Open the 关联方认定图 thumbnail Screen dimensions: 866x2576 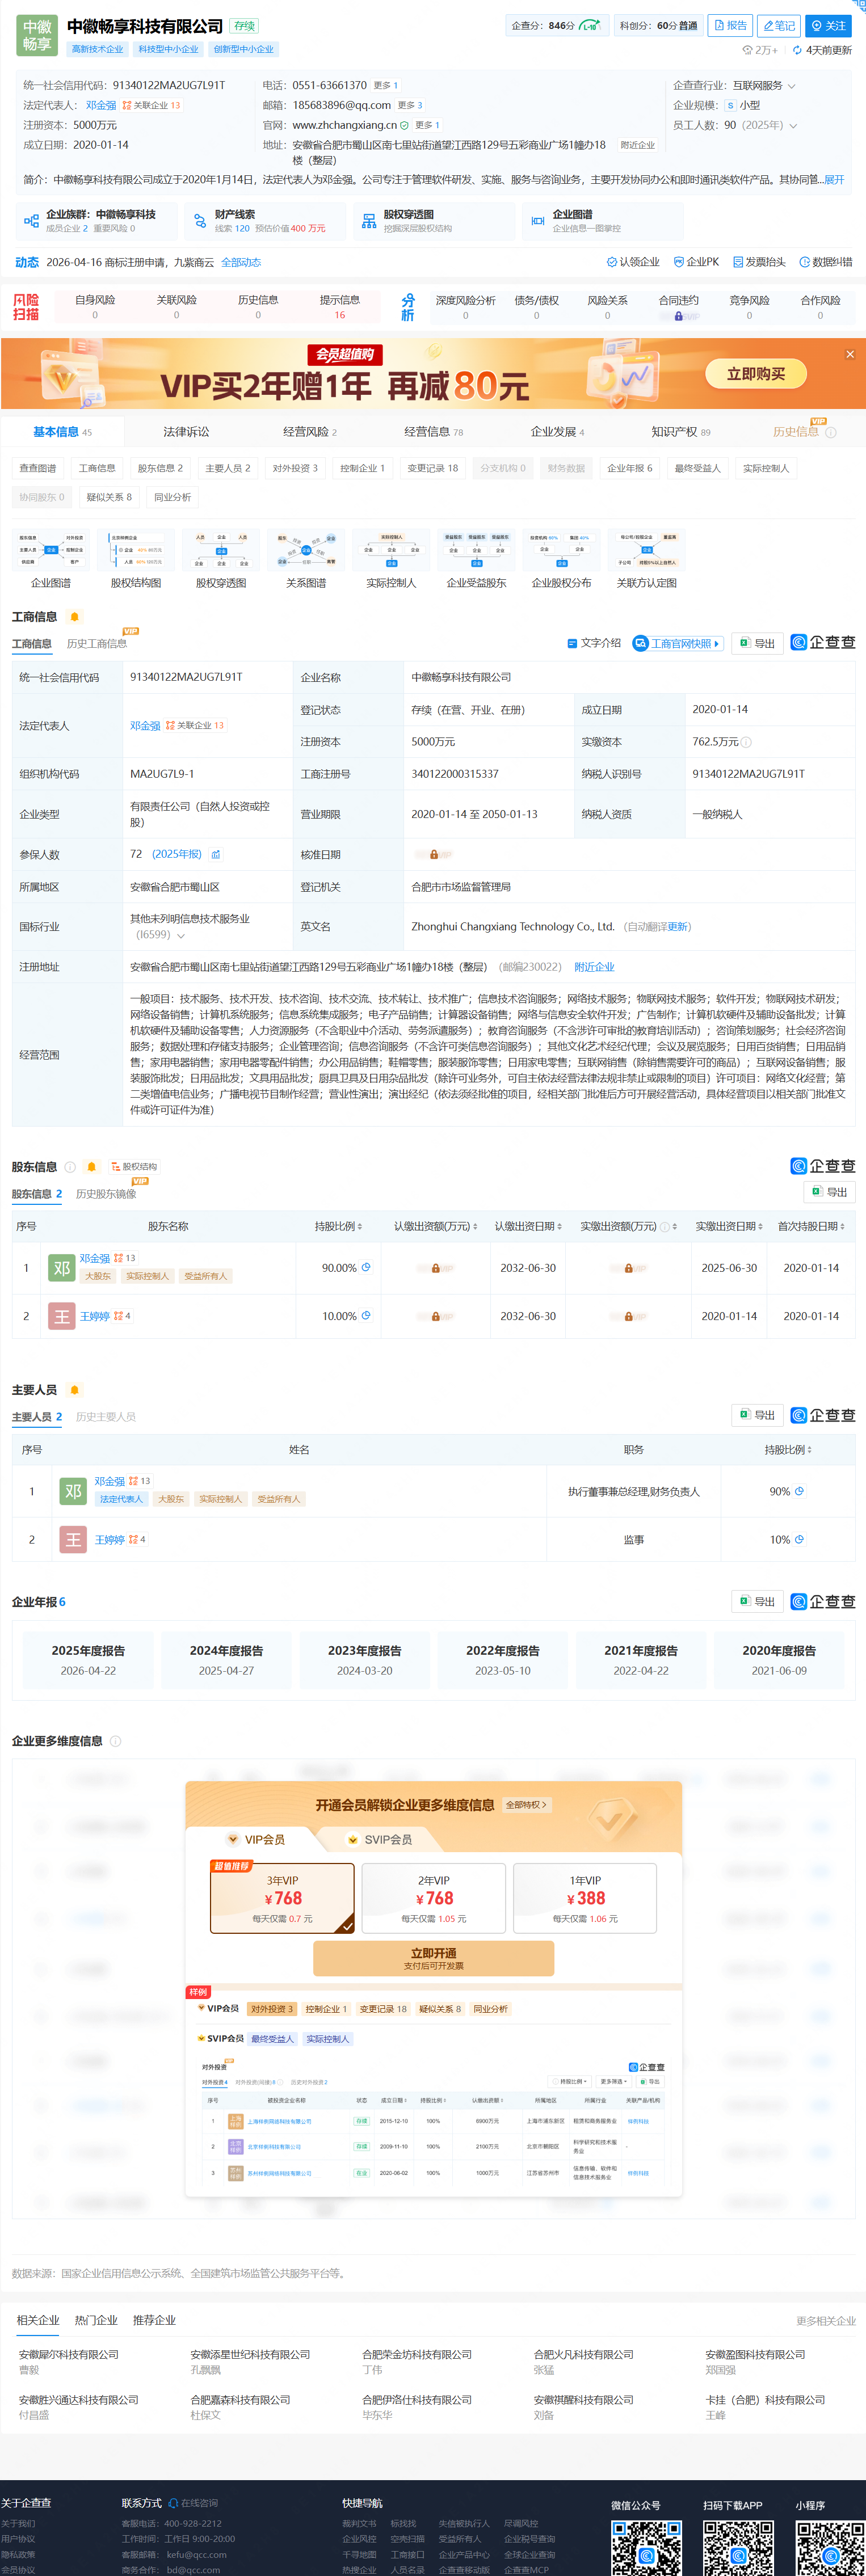646,560
